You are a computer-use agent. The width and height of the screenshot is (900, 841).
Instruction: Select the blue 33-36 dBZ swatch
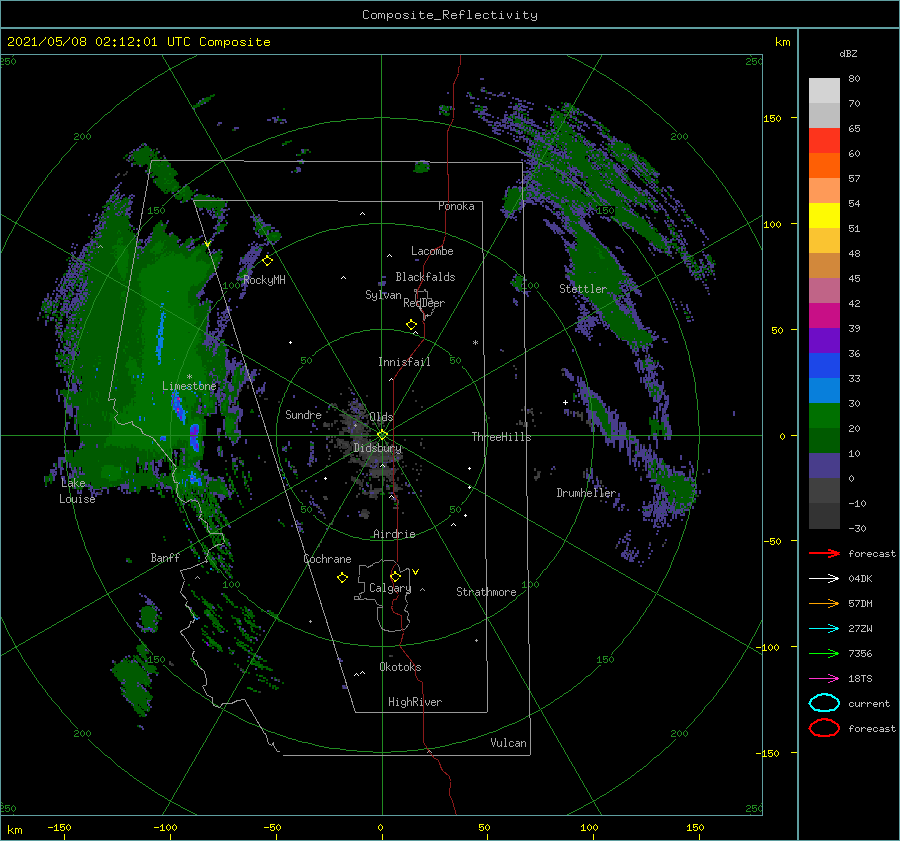[x=824, y=366]
